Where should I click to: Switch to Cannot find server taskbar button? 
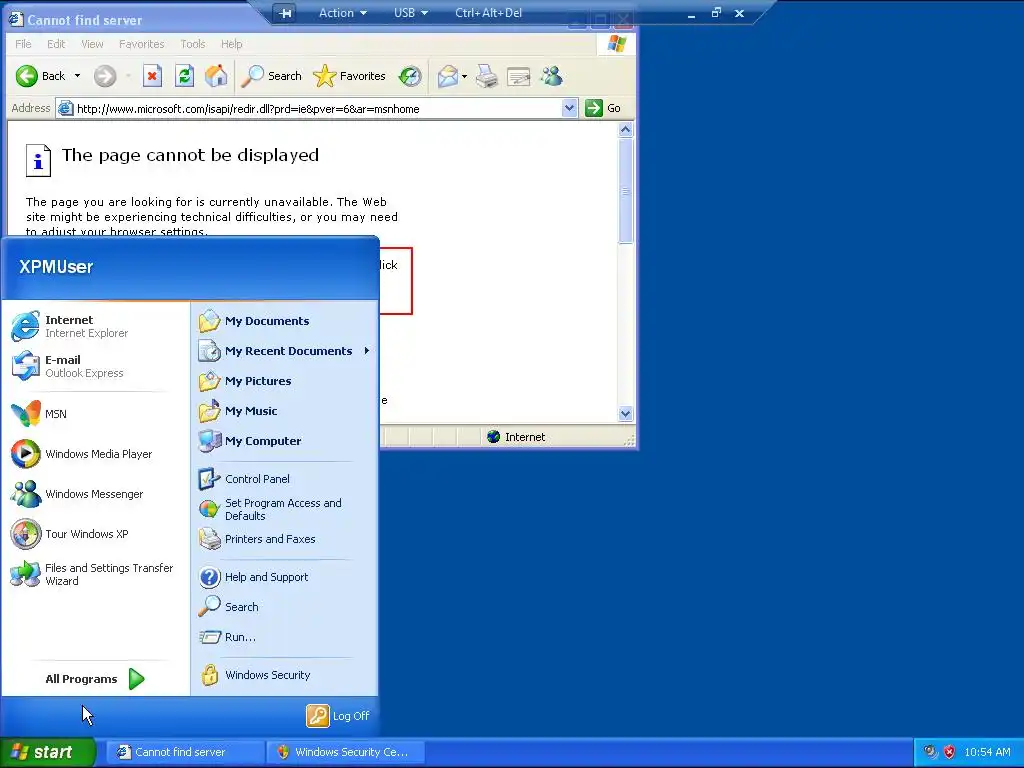185,752
